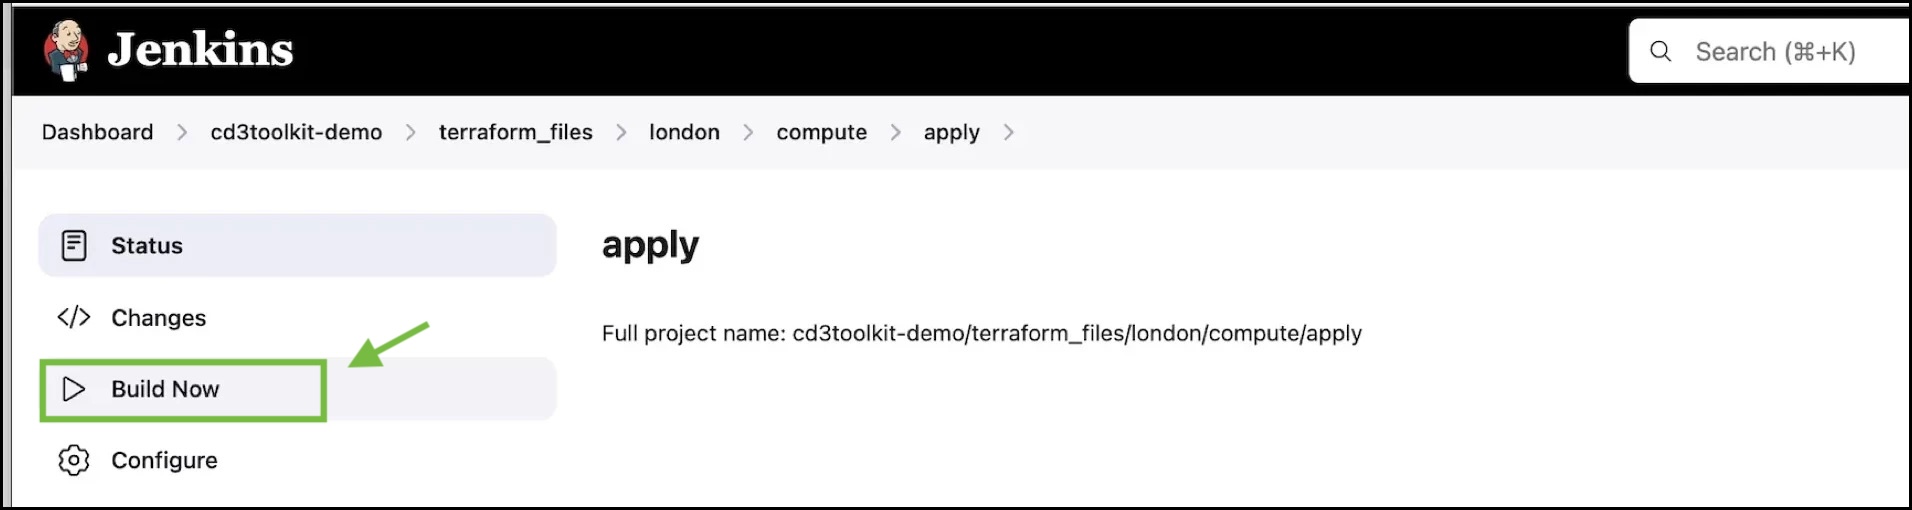1912x510 pixels.
Task: Click the Jenkins wordmark text
Action: (200, 50)
